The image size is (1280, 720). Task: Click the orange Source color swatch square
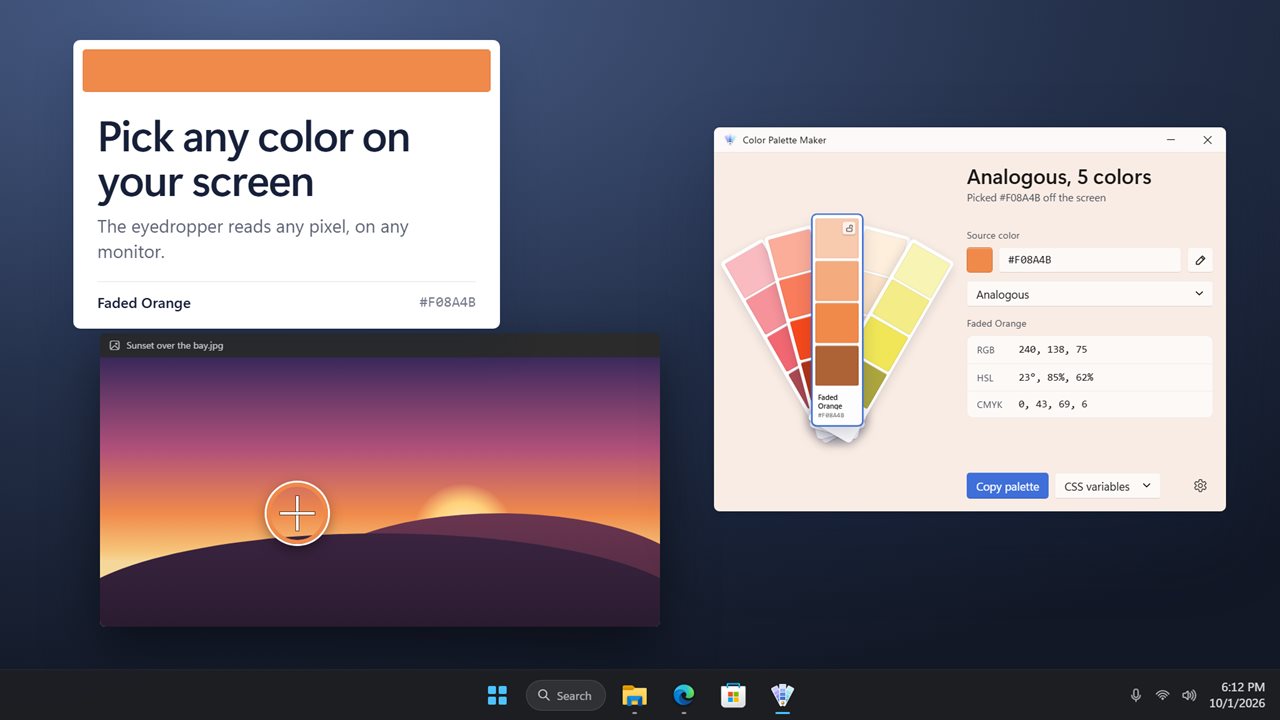click(980, 260)
